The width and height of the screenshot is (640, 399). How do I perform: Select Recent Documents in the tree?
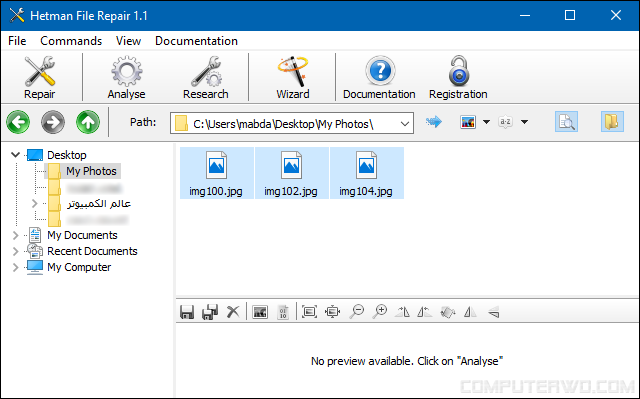pyautogui.click(x=92, y=251)
